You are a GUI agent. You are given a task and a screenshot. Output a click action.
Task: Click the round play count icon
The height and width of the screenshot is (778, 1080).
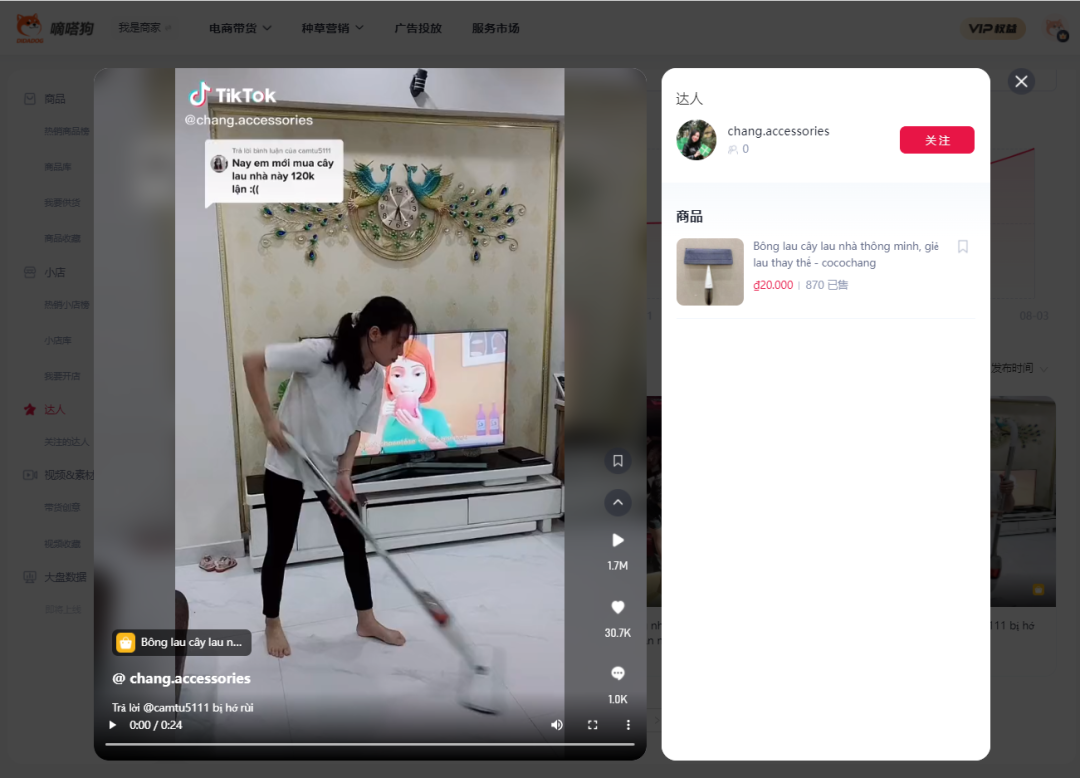click(617, 540)
